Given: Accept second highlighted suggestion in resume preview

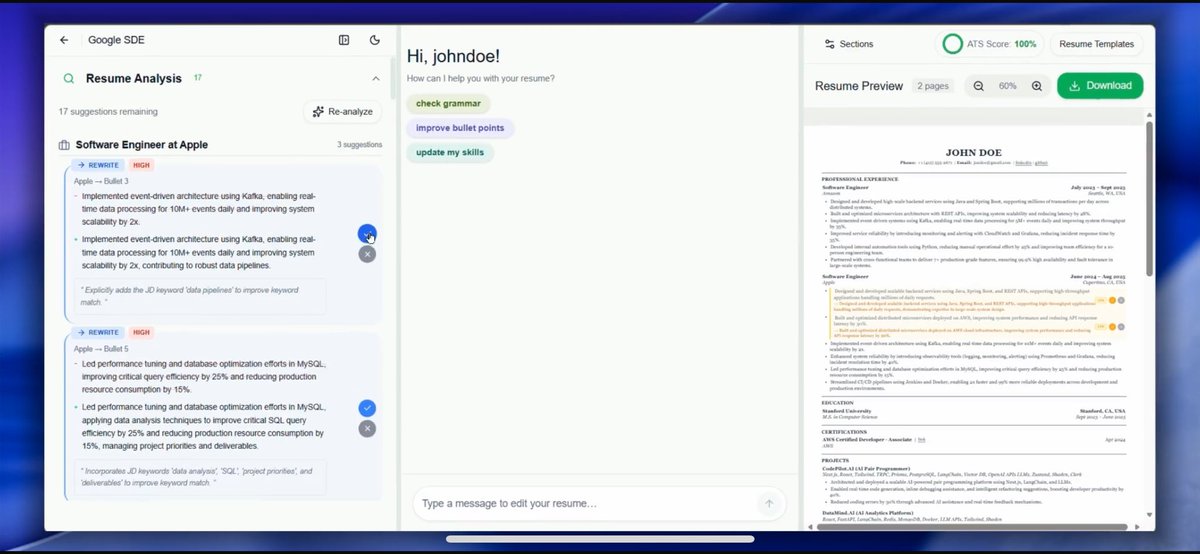Looking at the screenshot, I should (x=1112, y=327).
